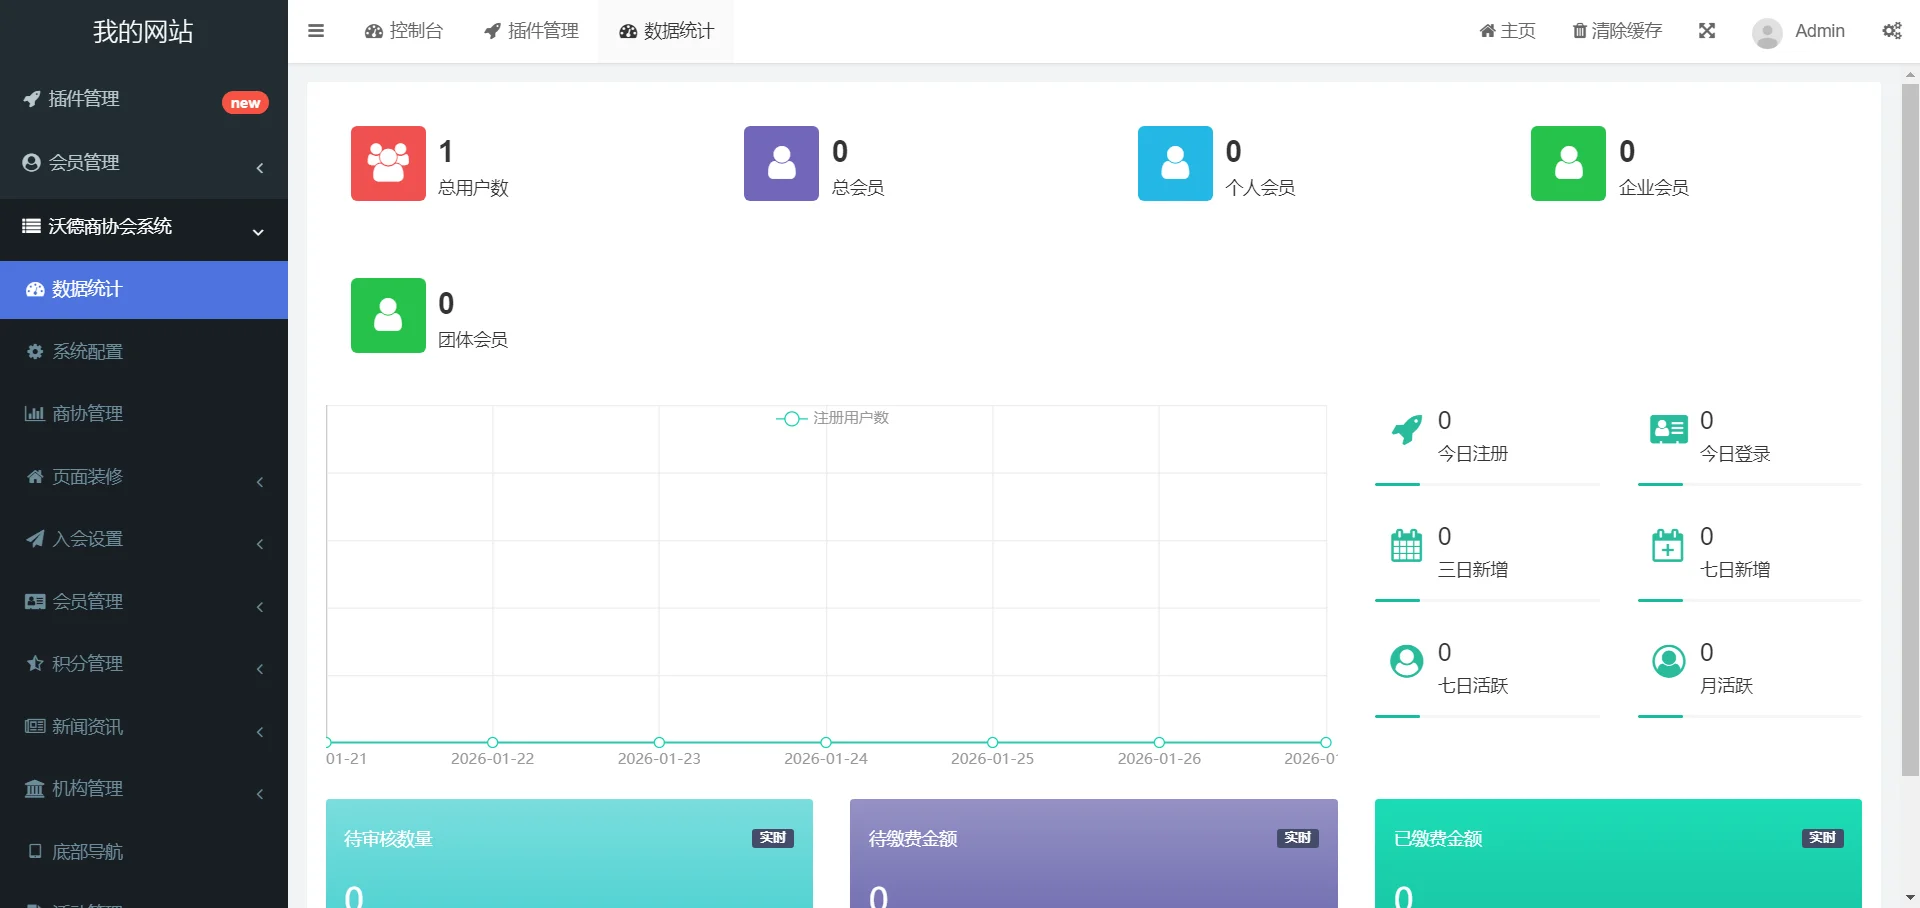
Task: Open the fullscreen toggle icon
Action: (1707, 31)
